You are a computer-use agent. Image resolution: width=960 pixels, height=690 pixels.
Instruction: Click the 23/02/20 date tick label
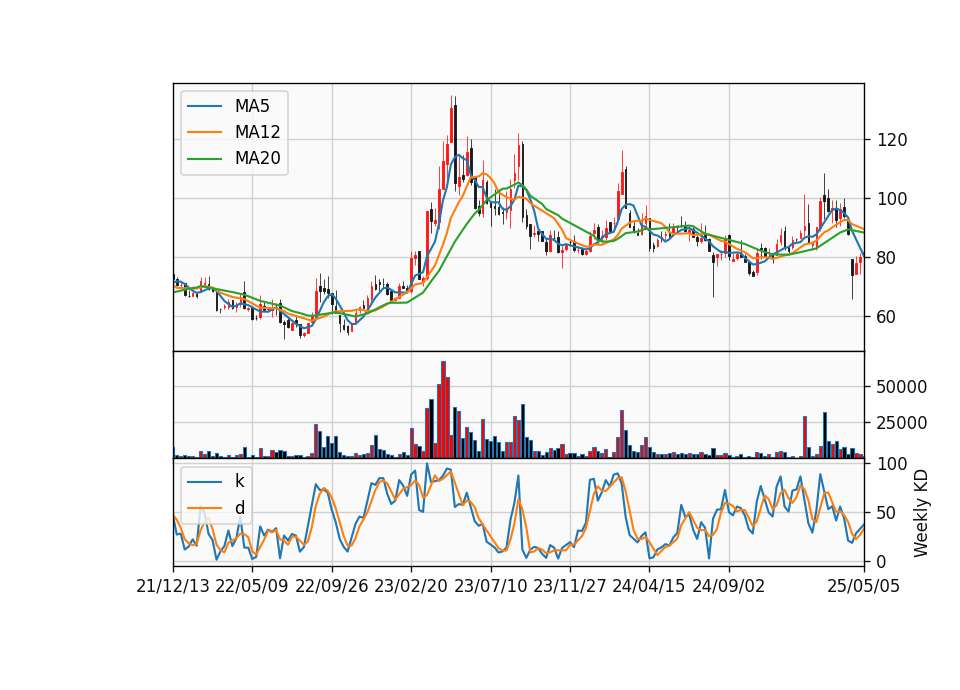pos(411,586)
